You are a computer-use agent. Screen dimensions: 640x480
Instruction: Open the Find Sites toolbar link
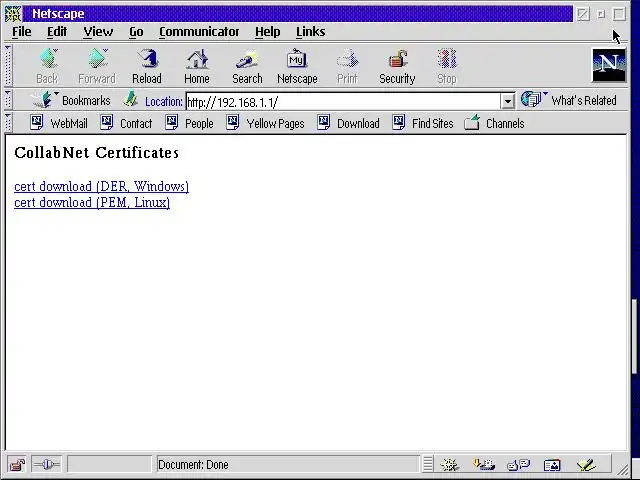(422, 123)
